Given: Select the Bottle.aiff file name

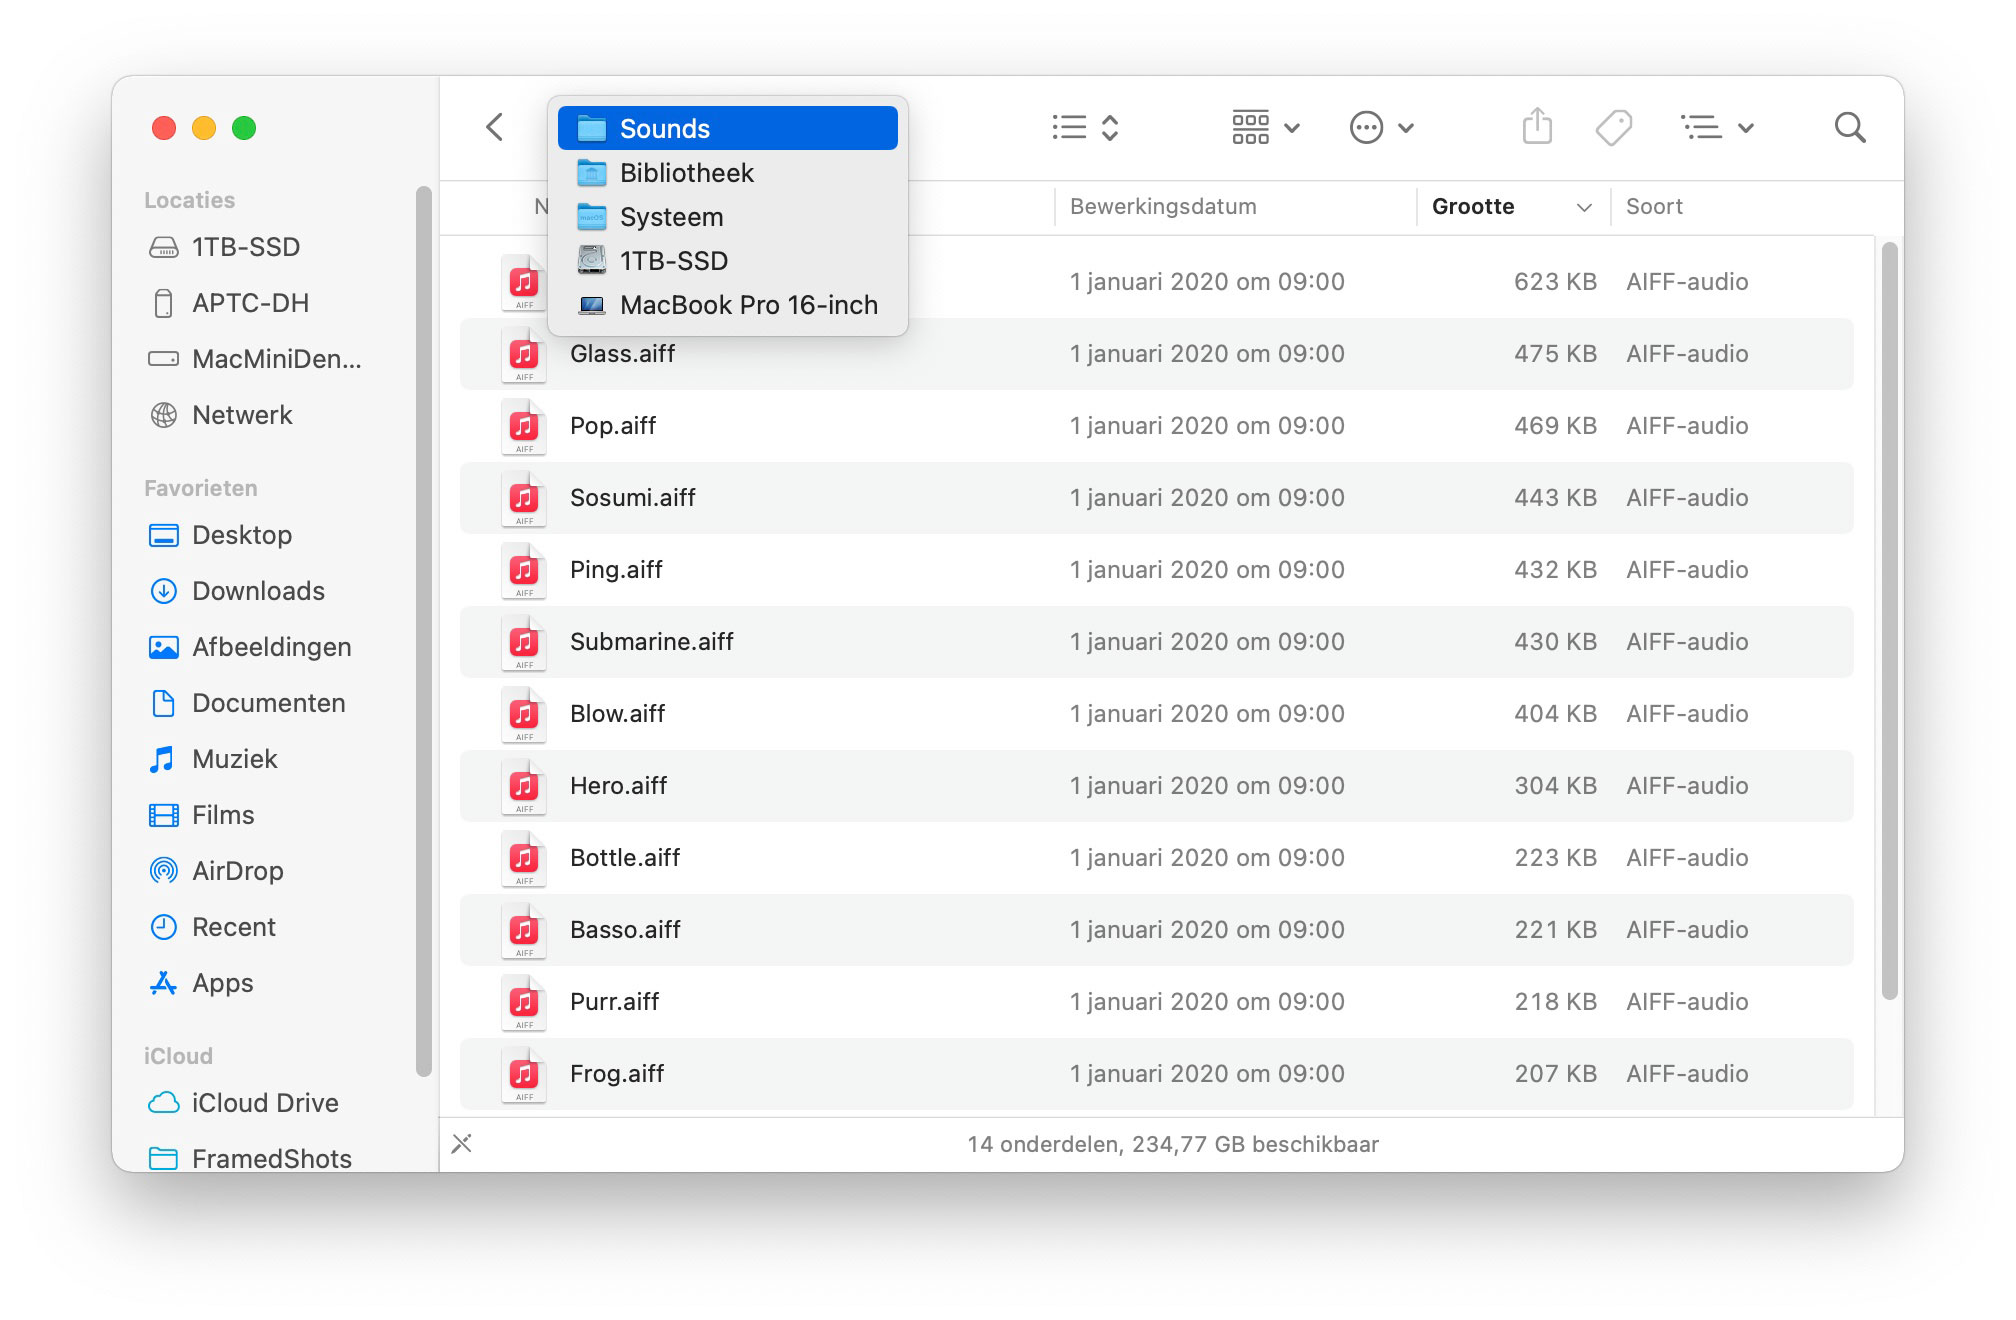Looking at the screenshot, I should pyautogui.click(x=625, y=858).
